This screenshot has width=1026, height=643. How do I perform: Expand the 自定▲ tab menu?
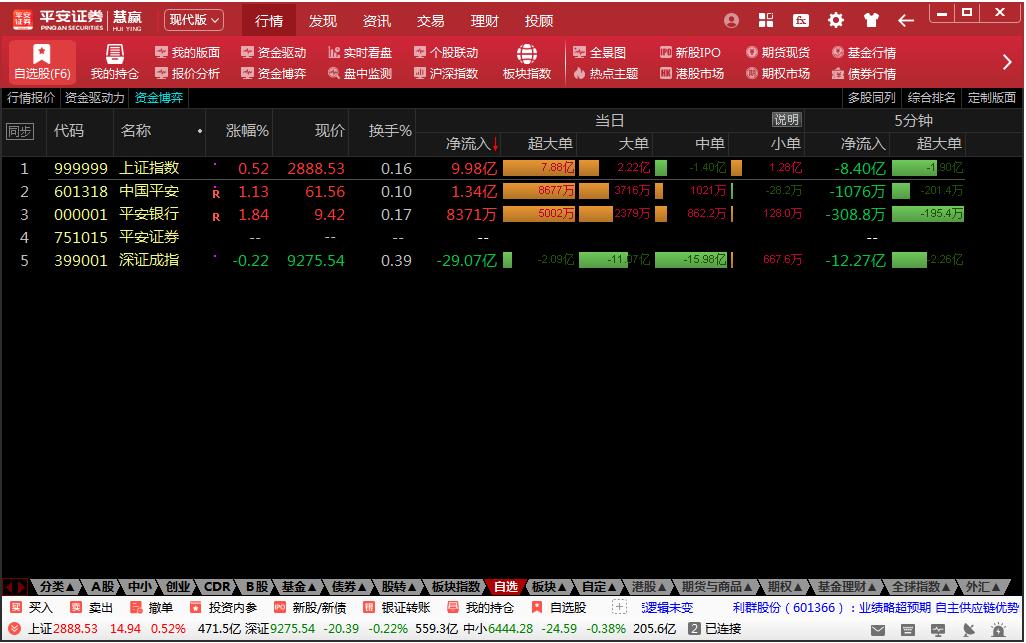click(599, 587)
